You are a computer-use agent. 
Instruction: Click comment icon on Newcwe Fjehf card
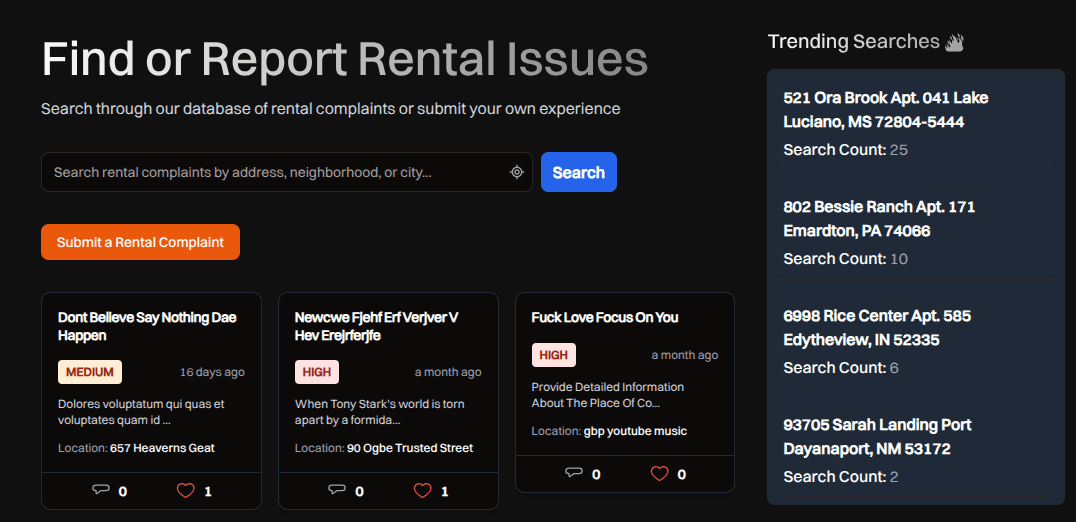[x=337, y=490]
